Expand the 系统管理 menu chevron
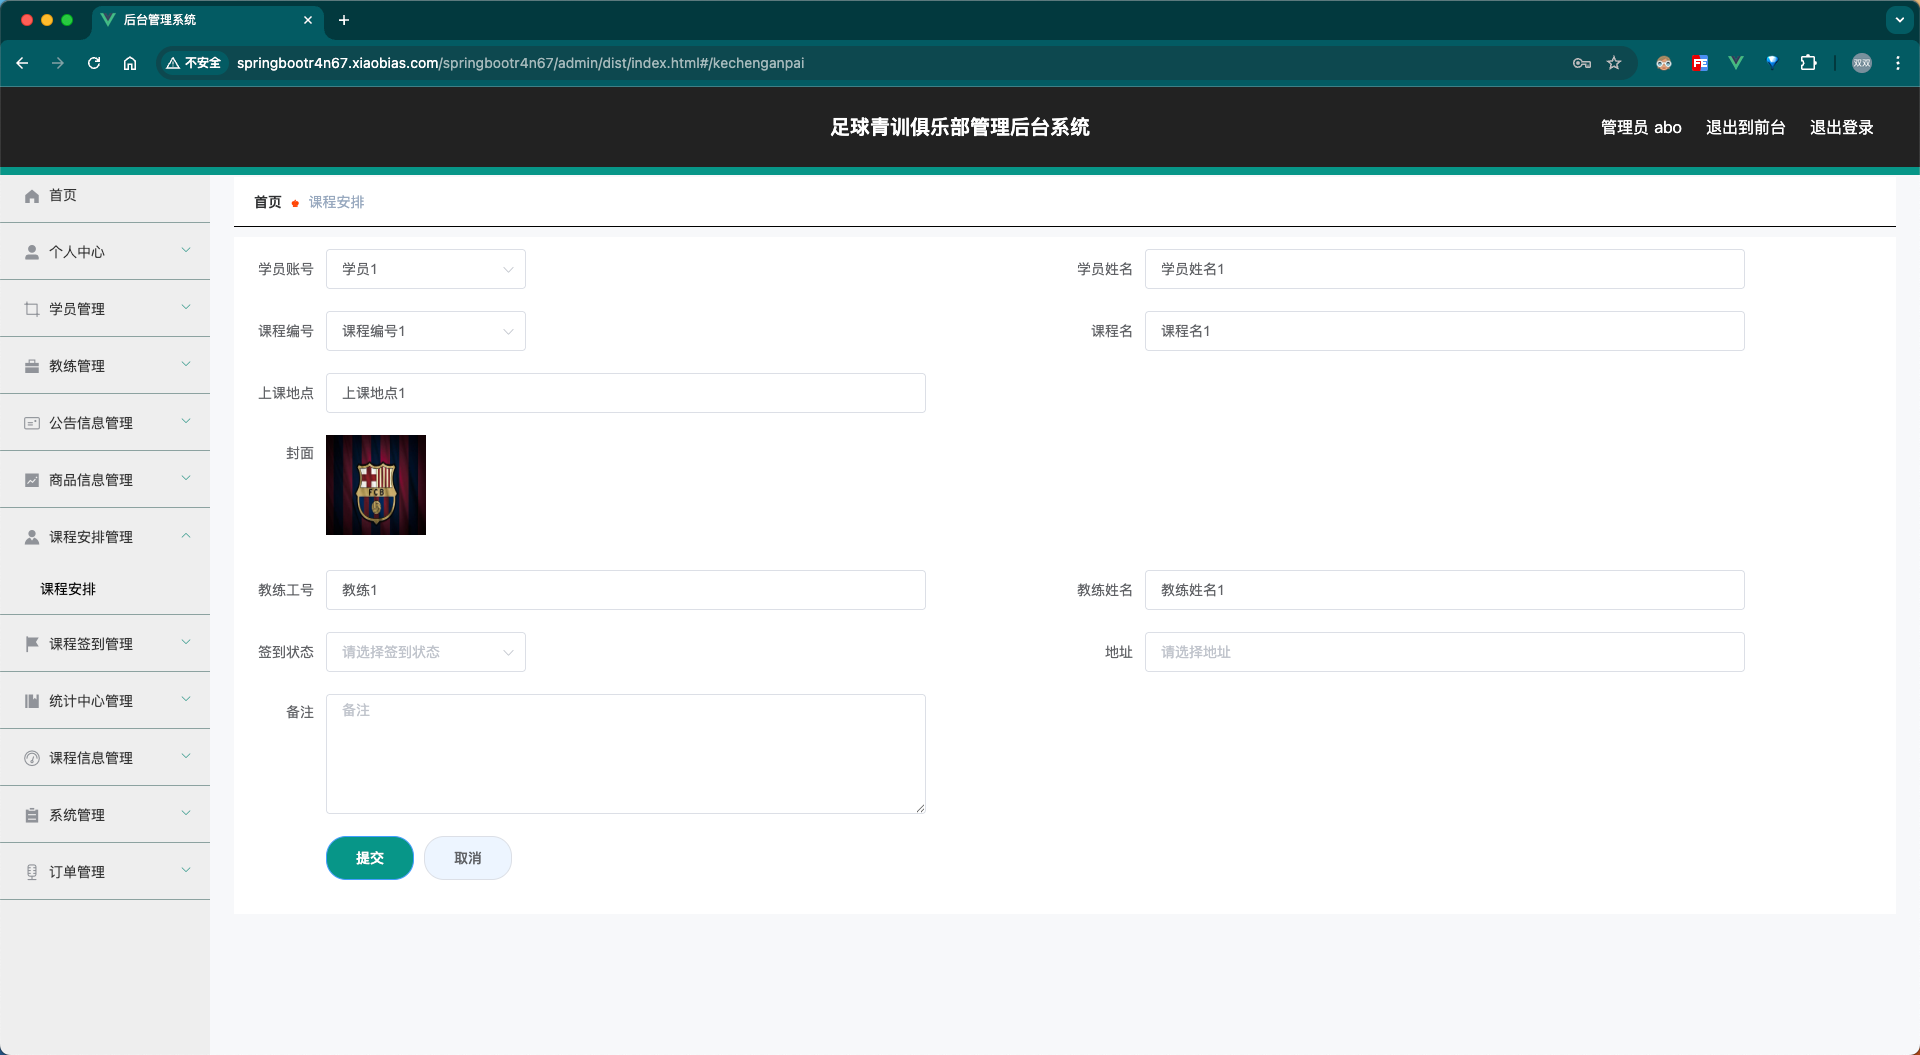This screenshot has width=1920, height=1055. 186,814
